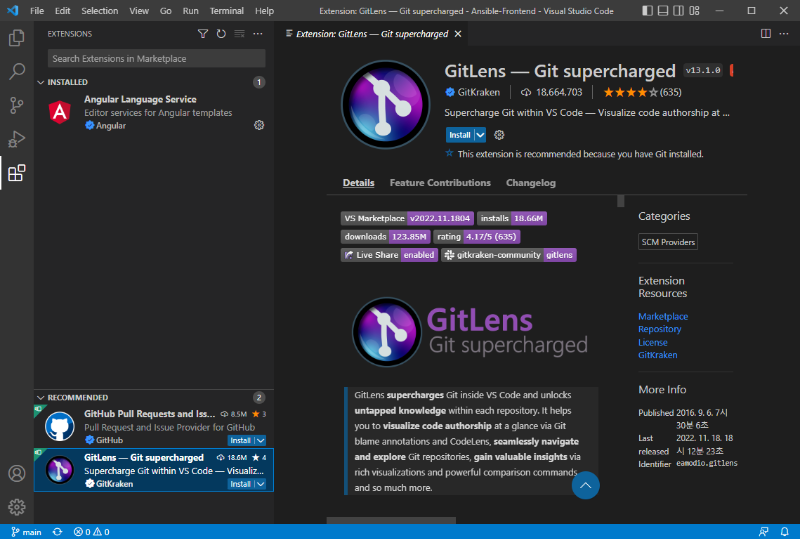
Task: Click the GitHub Pull Requests extension icon
Action: 60,426
